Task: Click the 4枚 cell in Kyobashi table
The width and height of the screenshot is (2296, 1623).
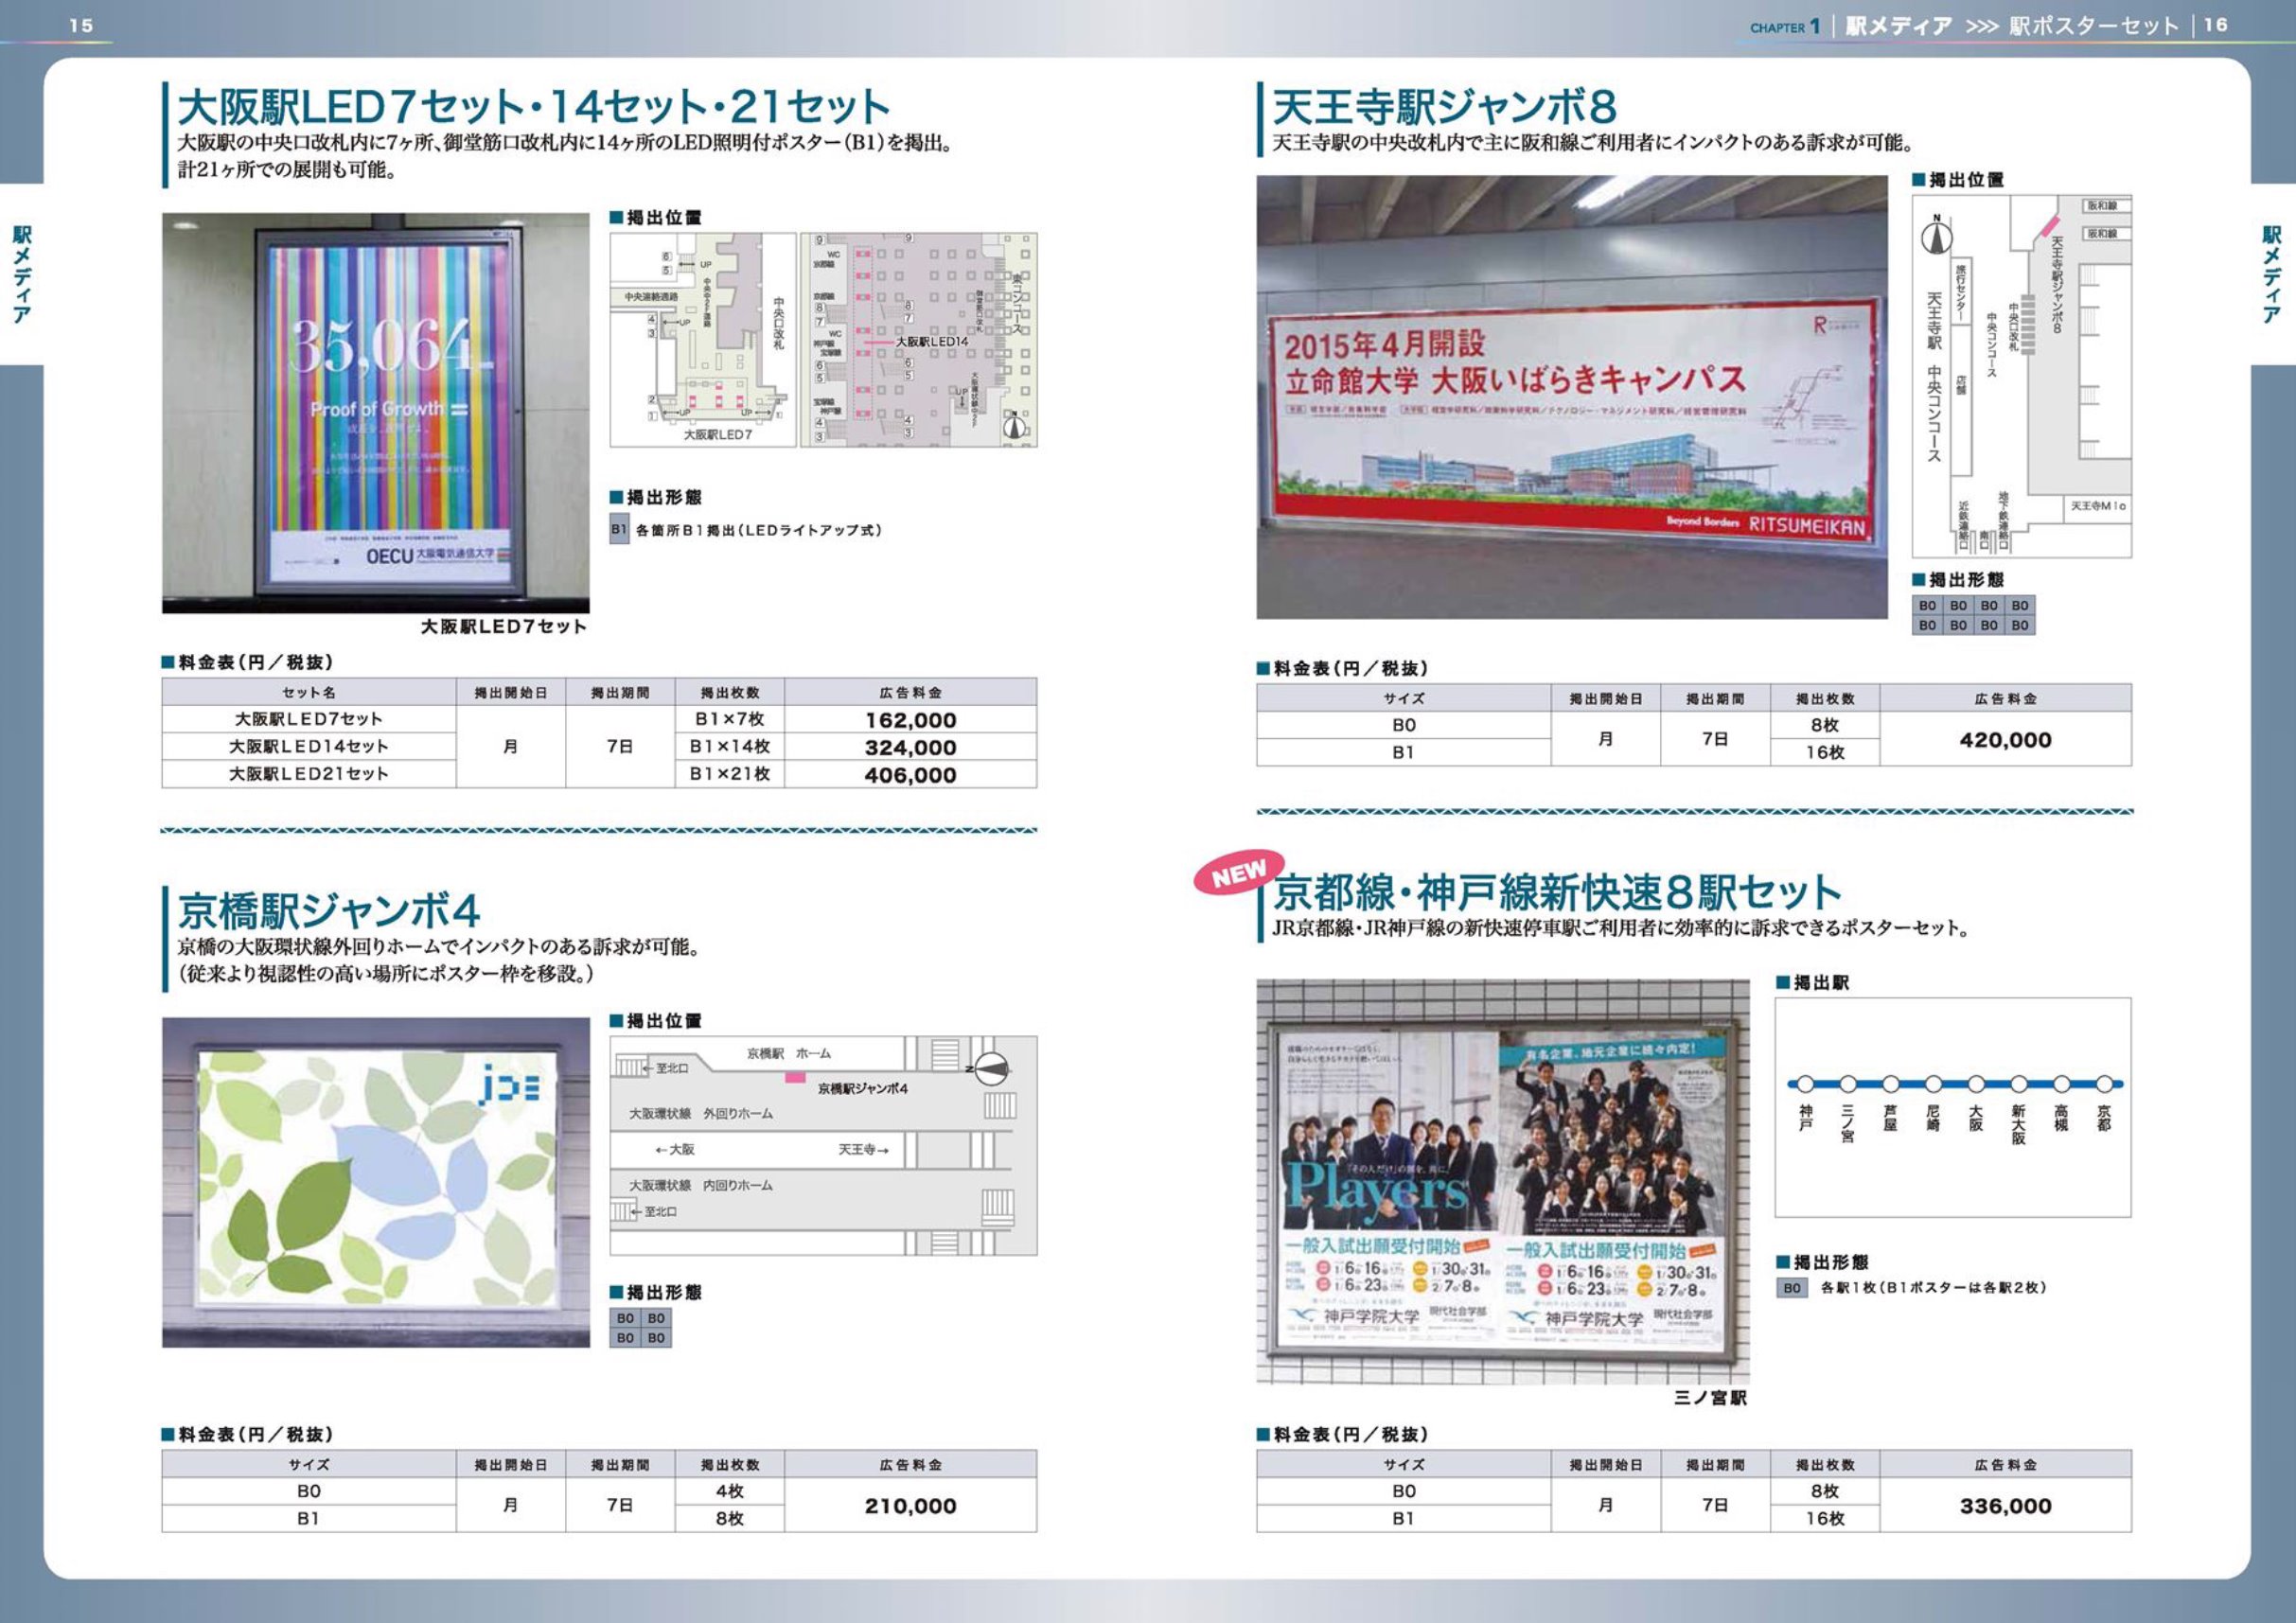Action: point(730,1491)
